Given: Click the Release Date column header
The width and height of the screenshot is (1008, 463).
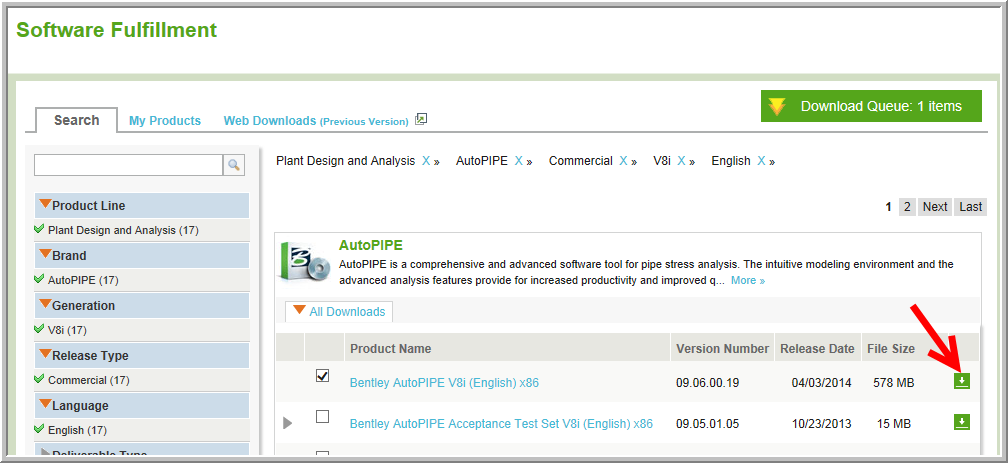Looking at the screenshot, I should 818,349.
